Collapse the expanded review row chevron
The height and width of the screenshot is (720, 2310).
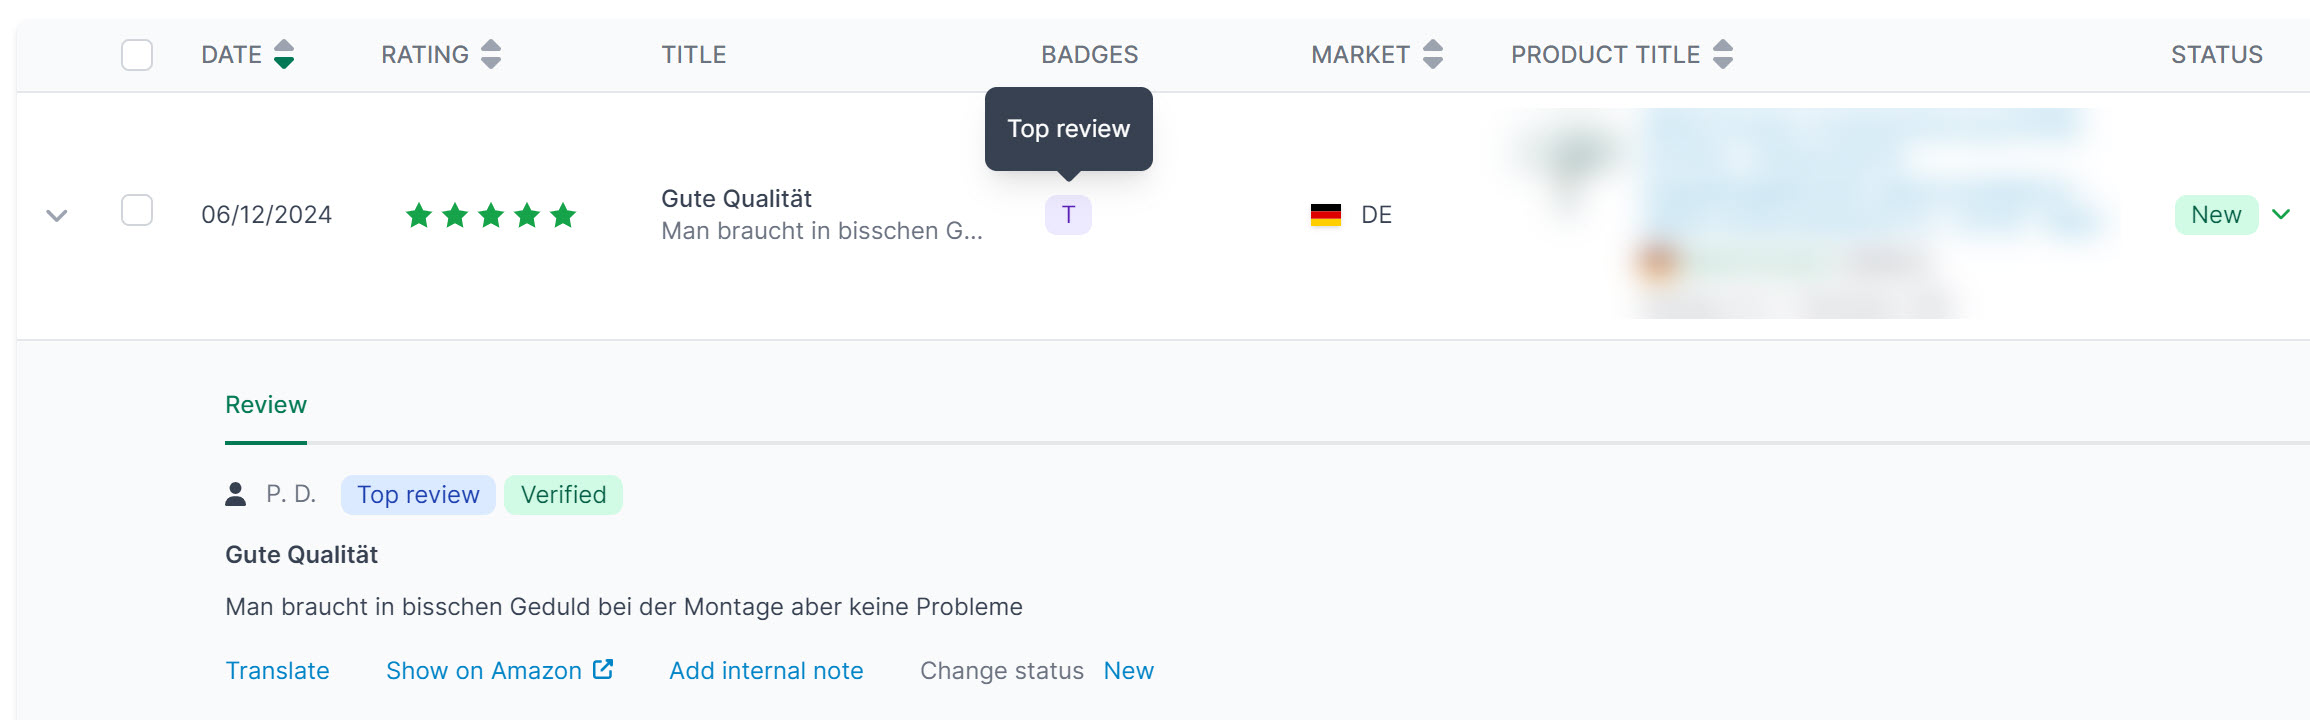pos(57,215)
